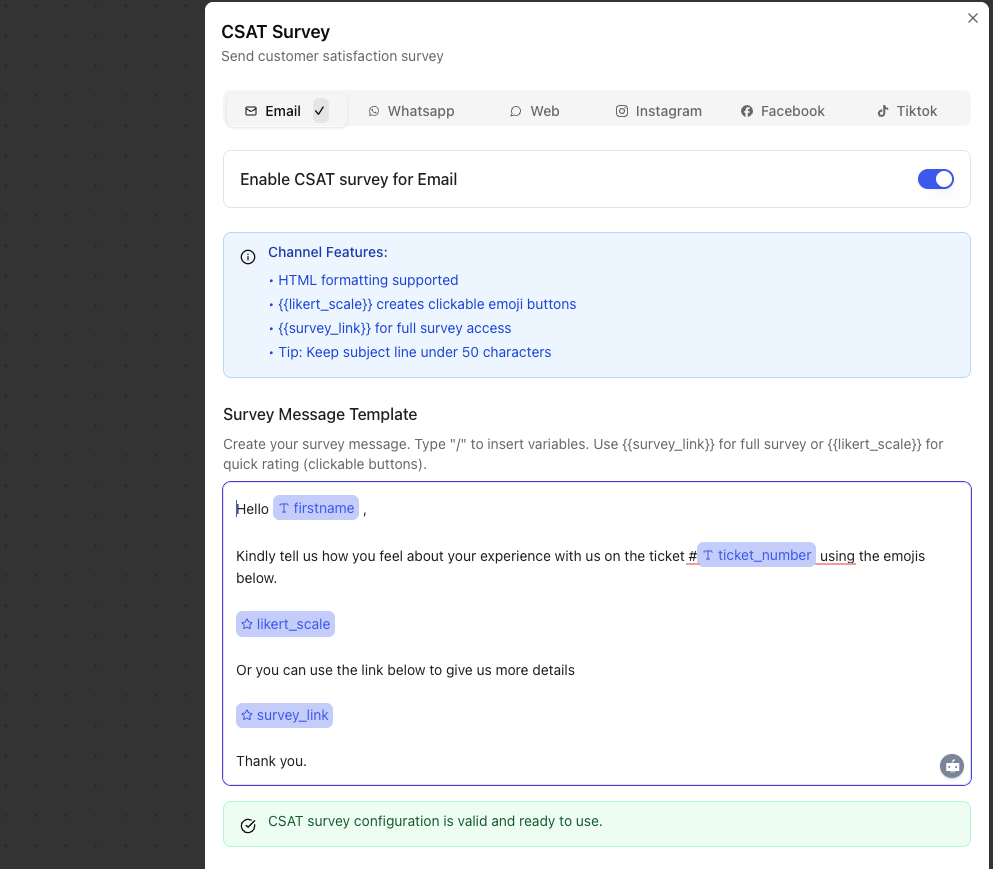Click the checkmark next to the Email label
This screenshot has height=869, width=993.
point(318,111)
